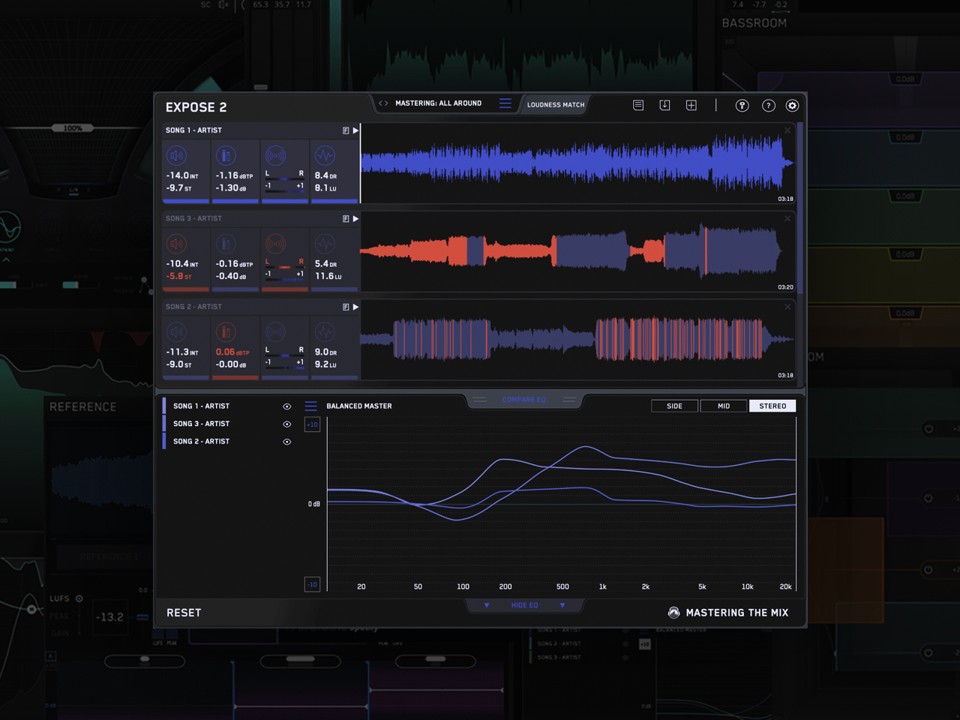Switch EQ view to Stereo
Image resolution: width=960 pixels, height=720 pixels.
773,406
